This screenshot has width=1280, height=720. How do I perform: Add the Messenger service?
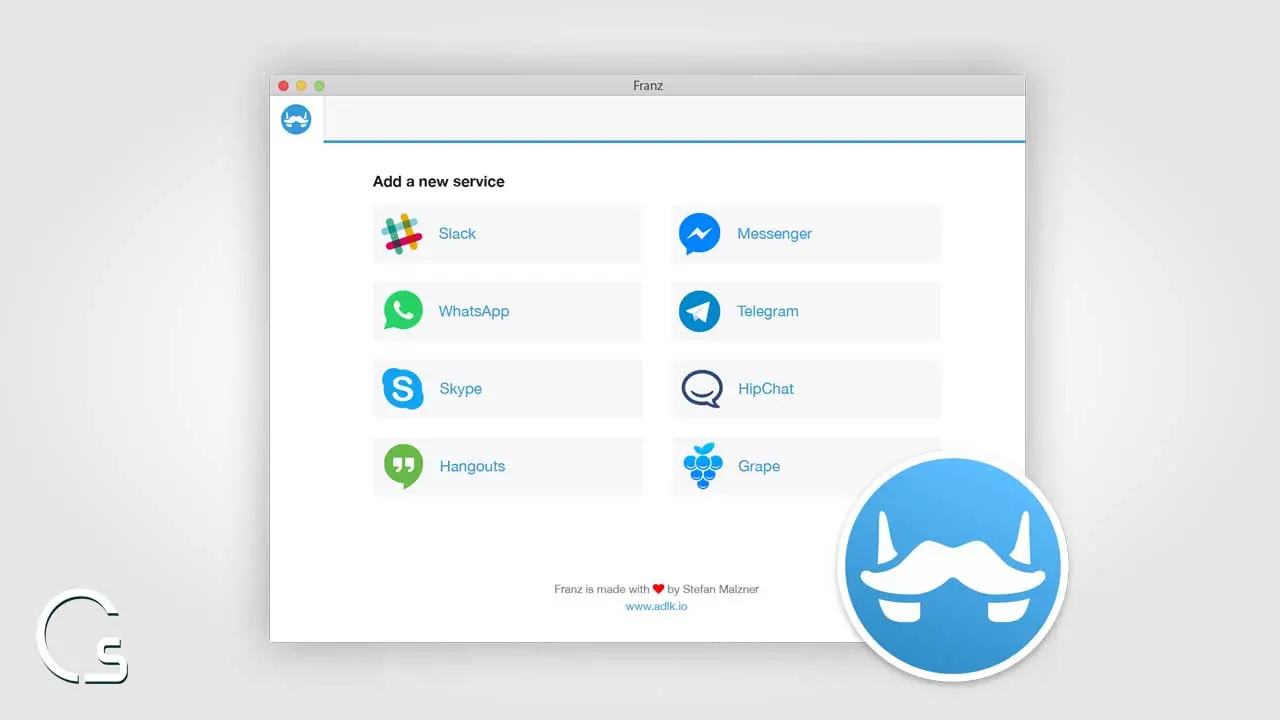[806, 234]
